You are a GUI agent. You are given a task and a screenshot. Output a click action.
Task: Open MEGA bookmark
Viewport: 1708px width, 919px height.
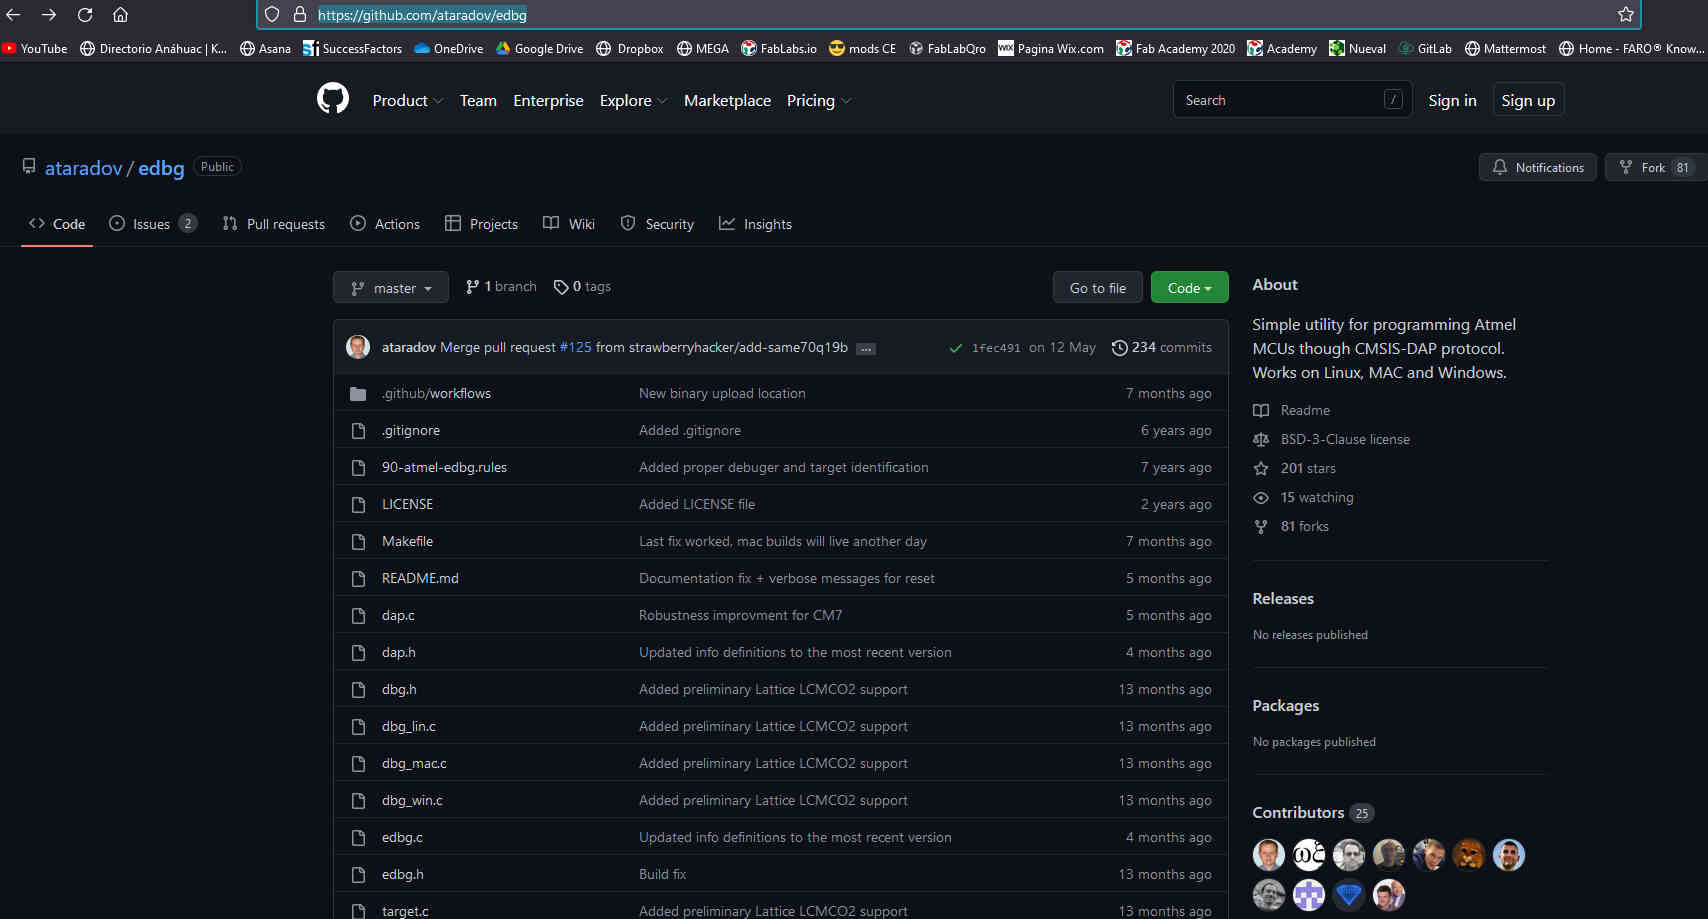click(x=703, y=48)
